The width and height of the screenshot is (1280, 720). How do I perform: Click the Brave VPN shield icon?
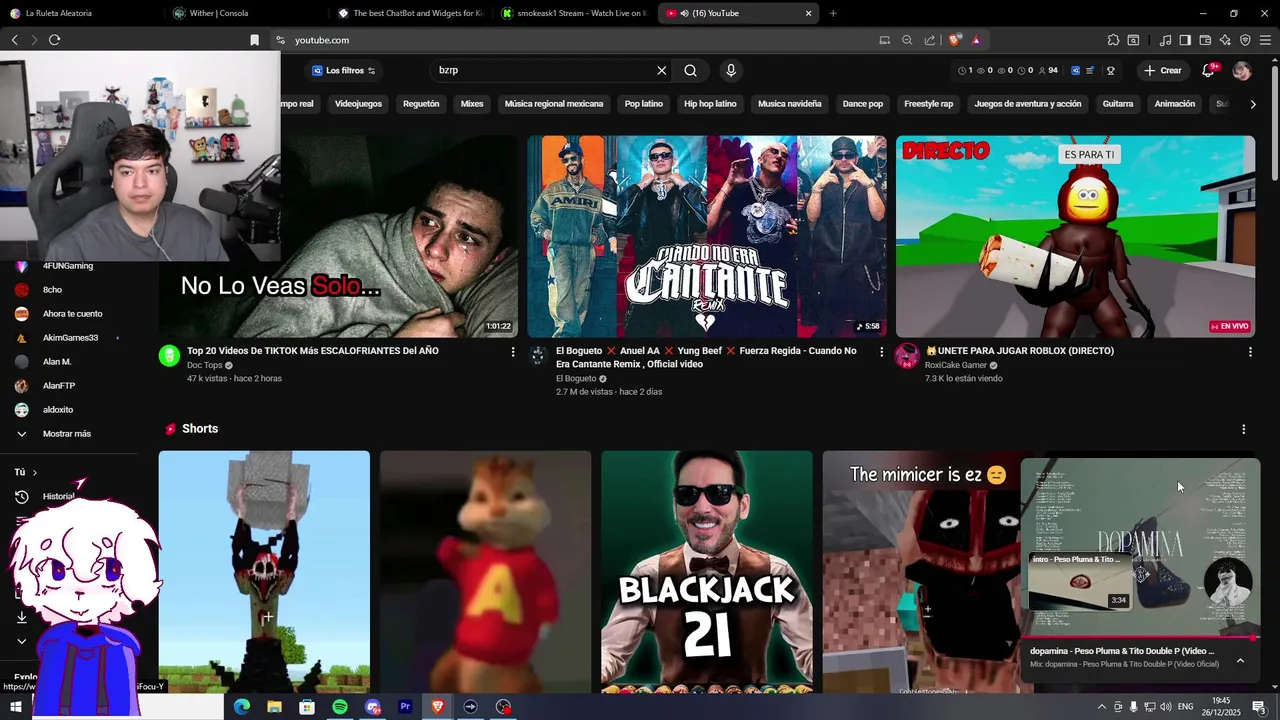pyautogui.click(x=1245, y=40)
